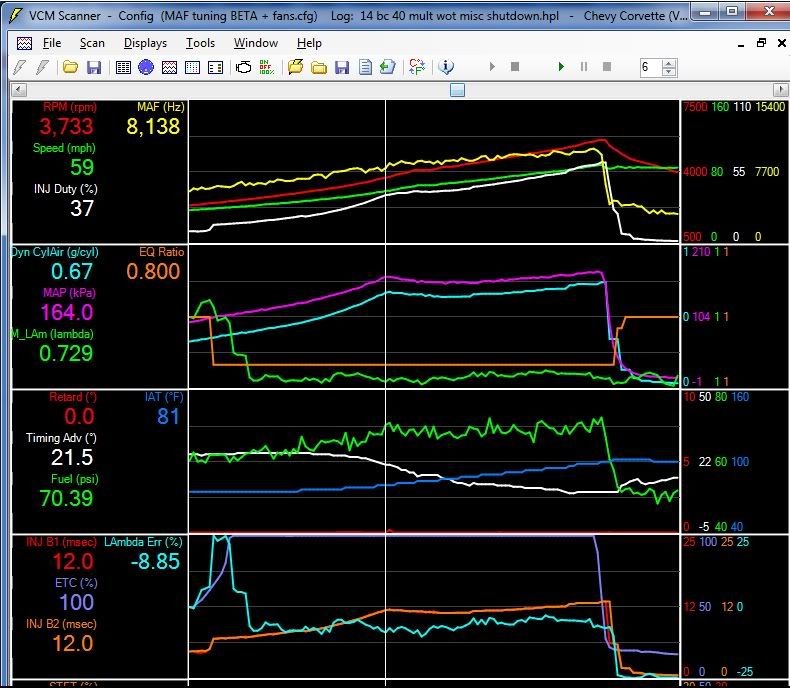Click the second yellow folder icon
The height and width of the screenshot is (688, 790).
click(319, 67)
